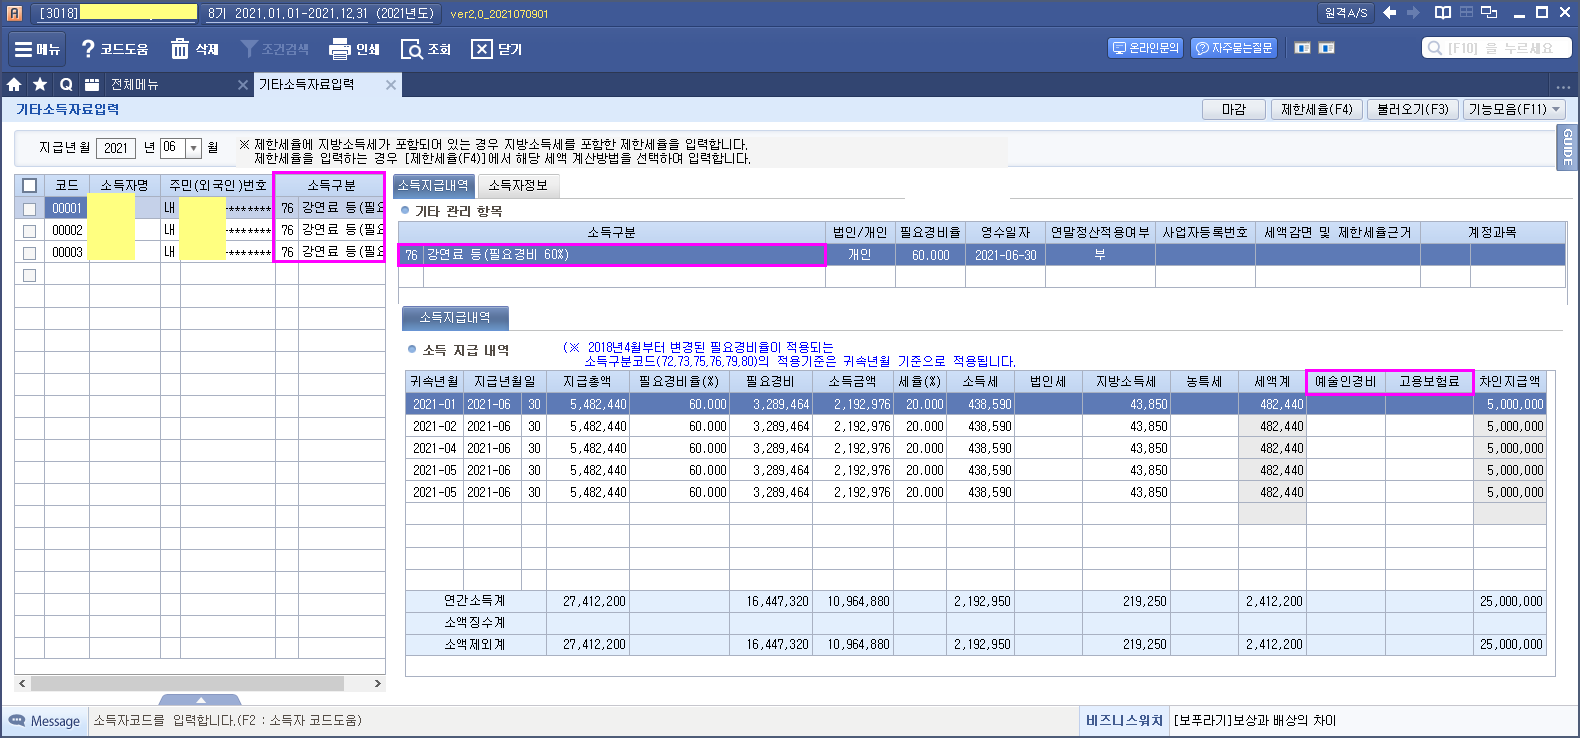Viewport: 1580px width, 738px height.
Task: Open favorites star icon in the tab bar
Action: (40, 85)
